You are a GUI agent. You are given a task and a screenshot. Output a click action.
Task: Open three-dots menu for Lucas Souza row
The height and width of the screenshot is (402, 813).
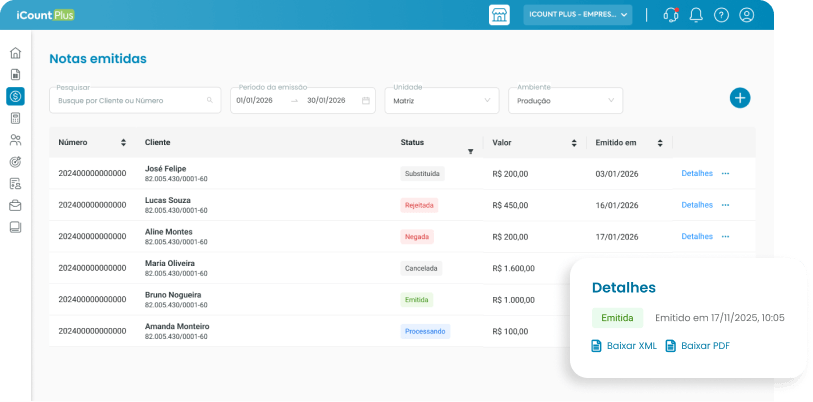coord(725,205)
